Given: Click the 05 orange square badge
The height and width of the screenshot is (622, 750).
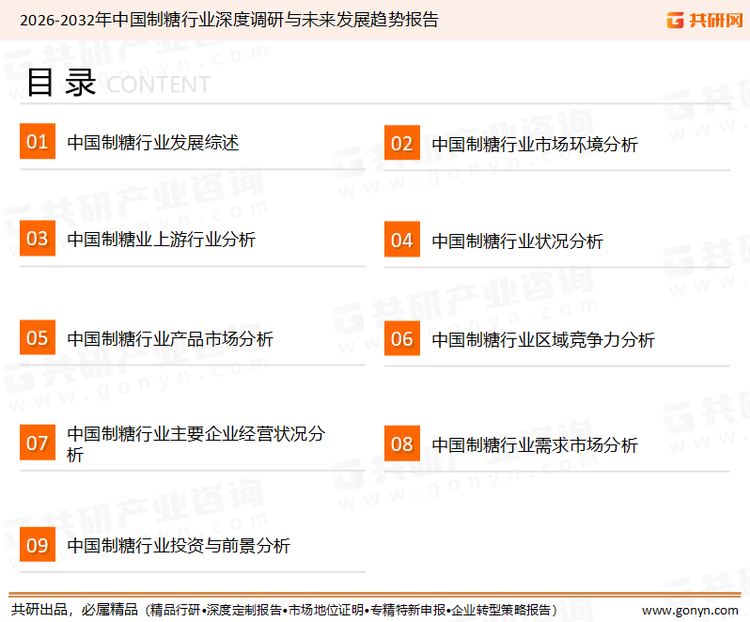Looking at the screenshot, I should [37, 338].
